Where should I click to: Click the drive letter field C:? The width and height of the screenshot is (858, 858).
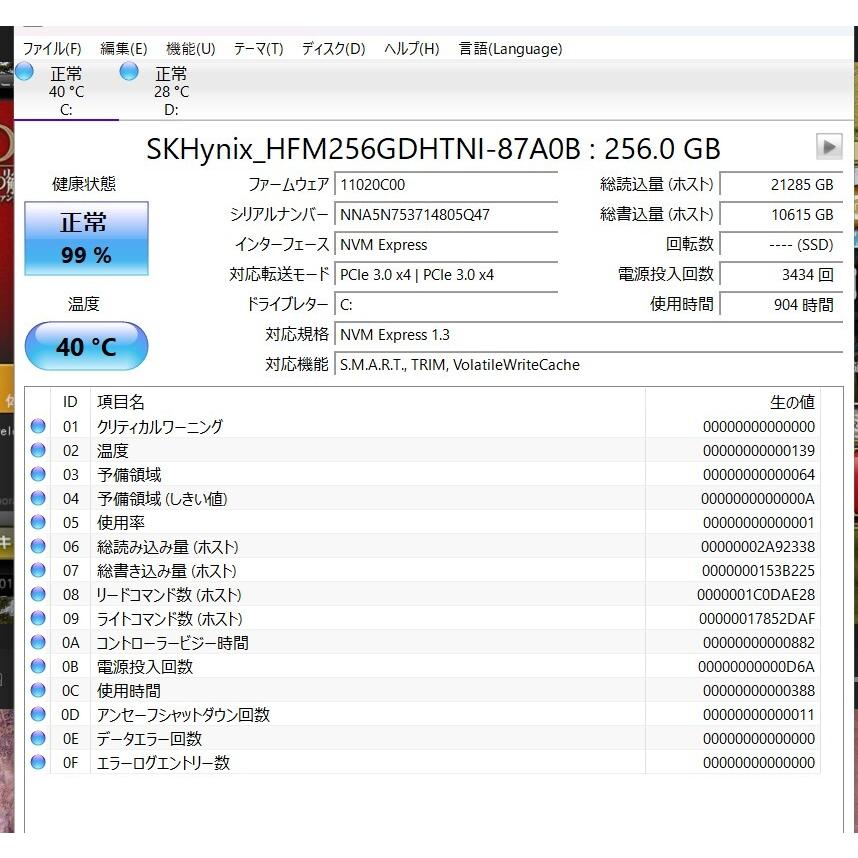446,304
